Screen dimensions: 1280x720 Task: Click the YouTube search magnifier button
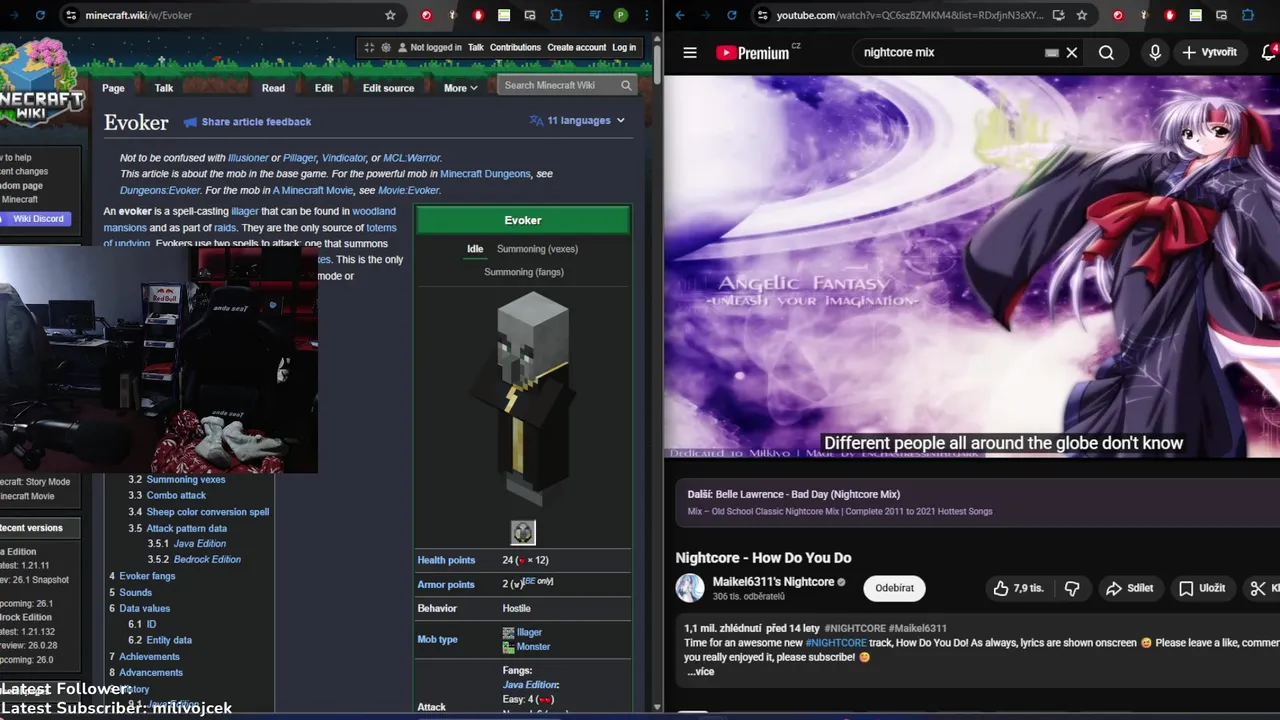(x=1106, y=52)
